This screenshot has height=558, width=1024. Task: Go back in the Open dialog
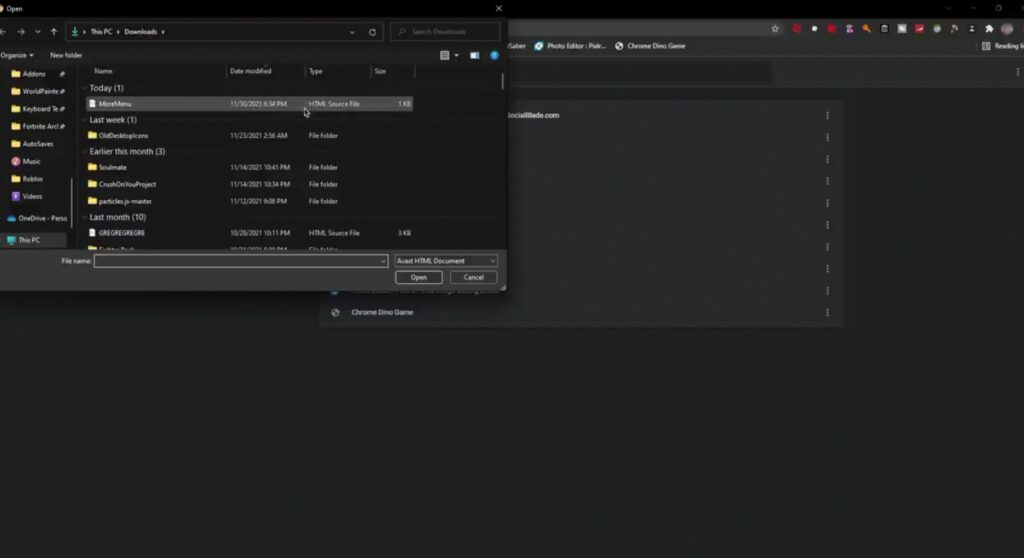tap(4, 31)
